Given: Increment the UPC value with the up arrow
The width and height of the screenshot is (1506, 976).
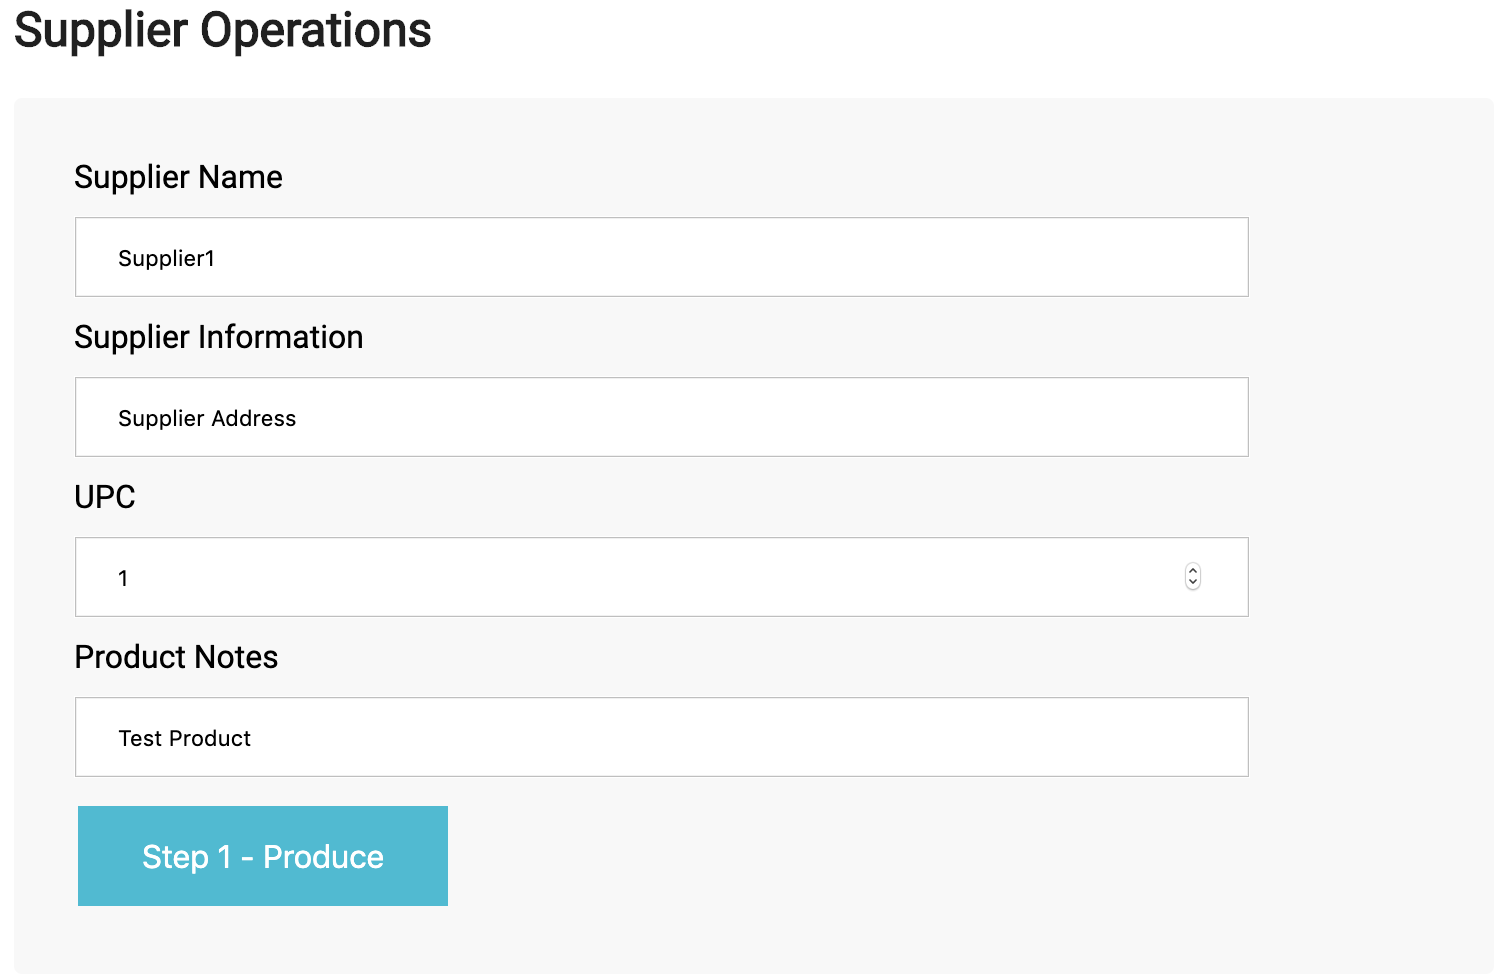Looking at the screenshot, I should click(1192, 571).
